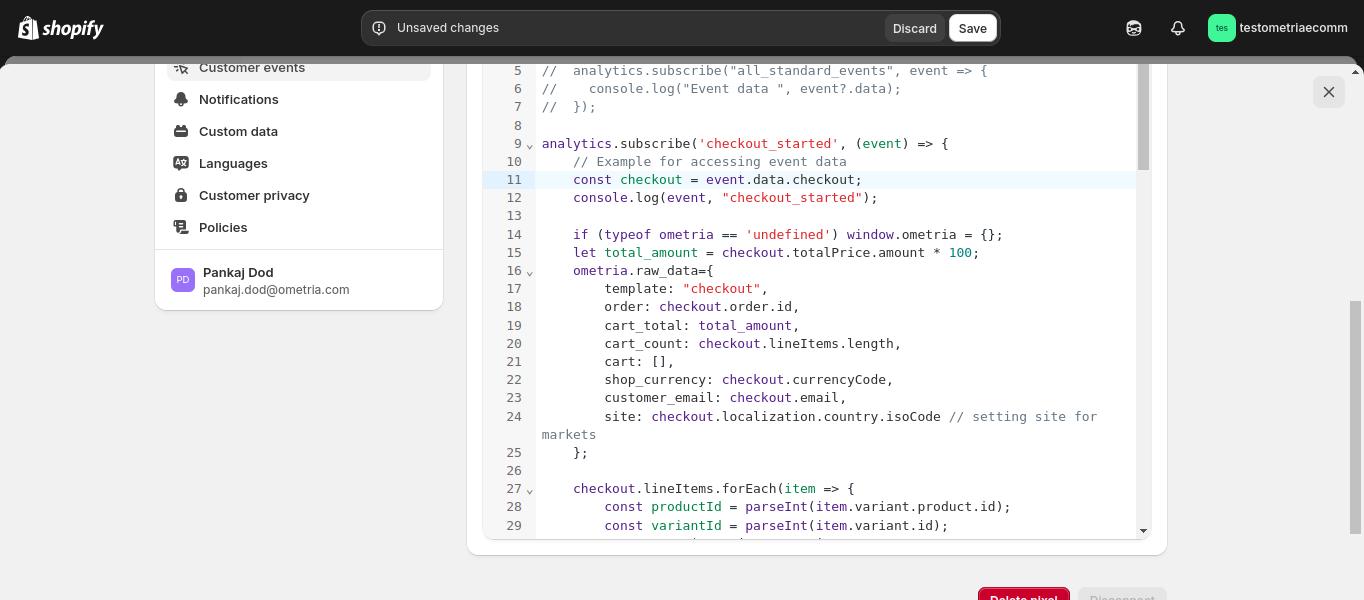
Task: Open the notifications bell in the top bar
Action: 1178,28
